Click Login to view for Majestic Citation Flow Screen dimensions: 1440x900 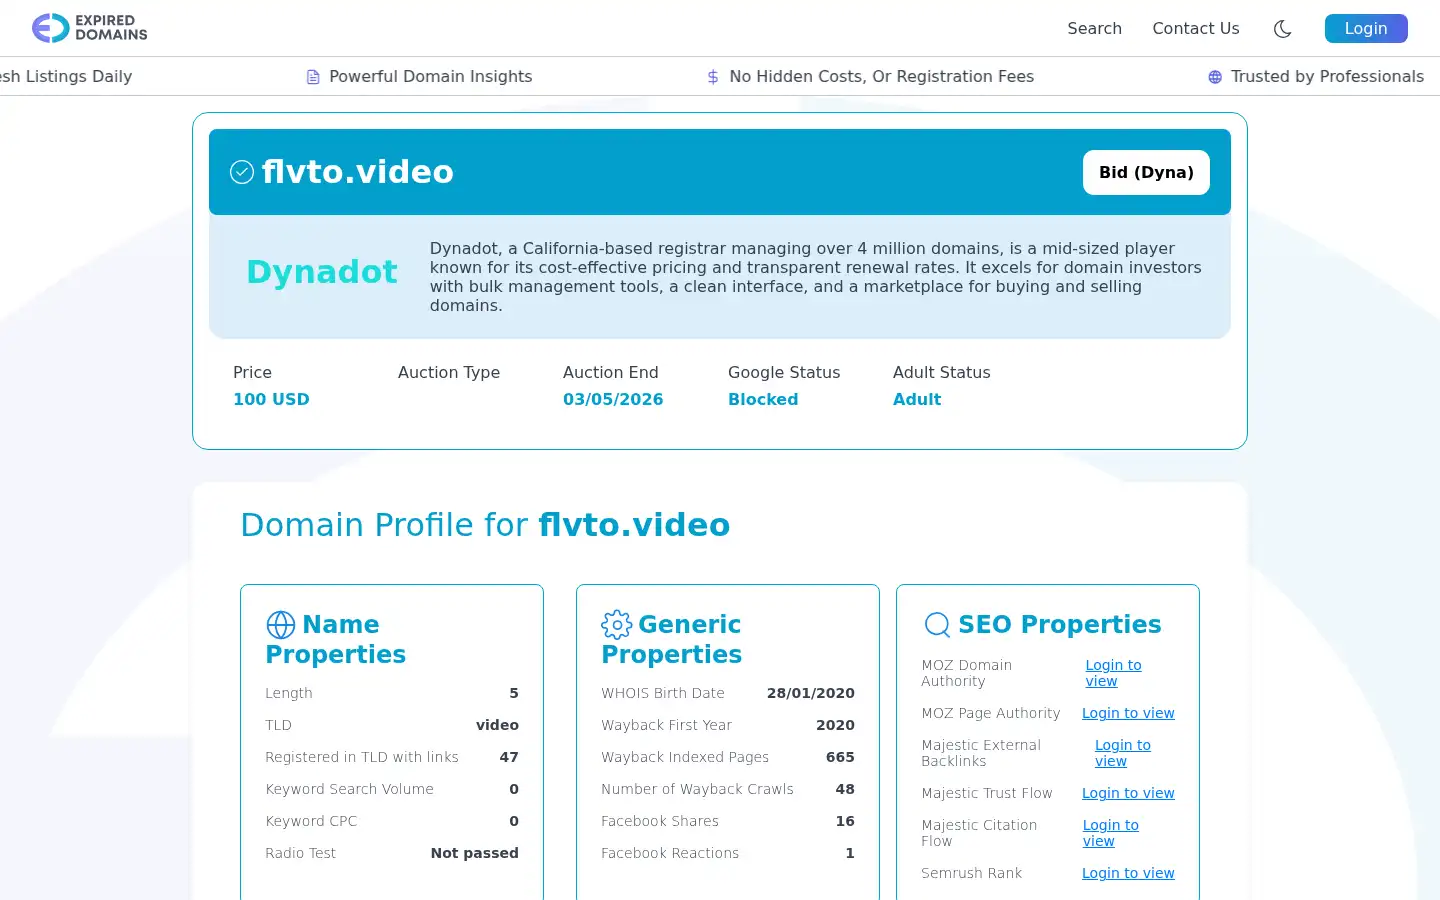pos(1110,833)
